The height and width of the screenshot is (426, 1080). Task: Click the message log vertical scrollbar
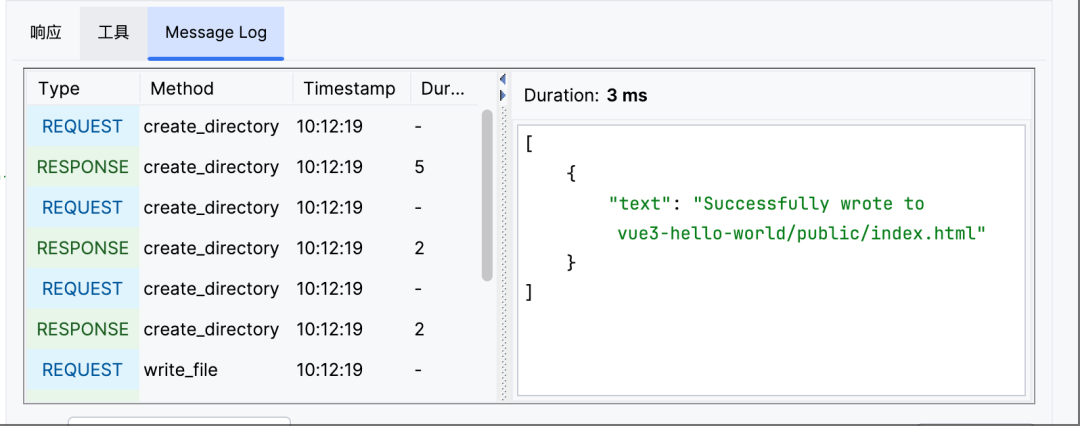pyautogui.click(x=487, y=195)
